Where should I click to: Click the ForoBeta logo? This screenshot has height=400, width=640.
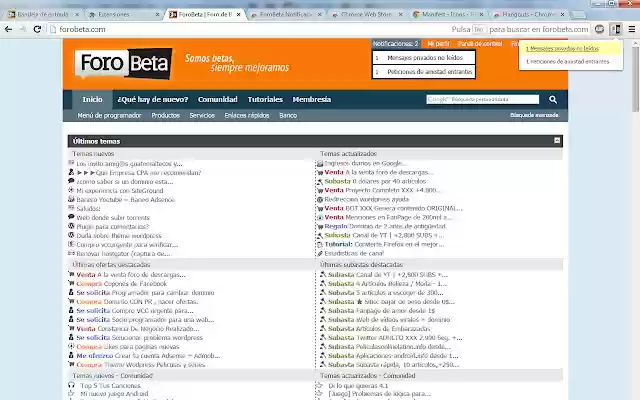pyautogui.click(x=123, y=64)
